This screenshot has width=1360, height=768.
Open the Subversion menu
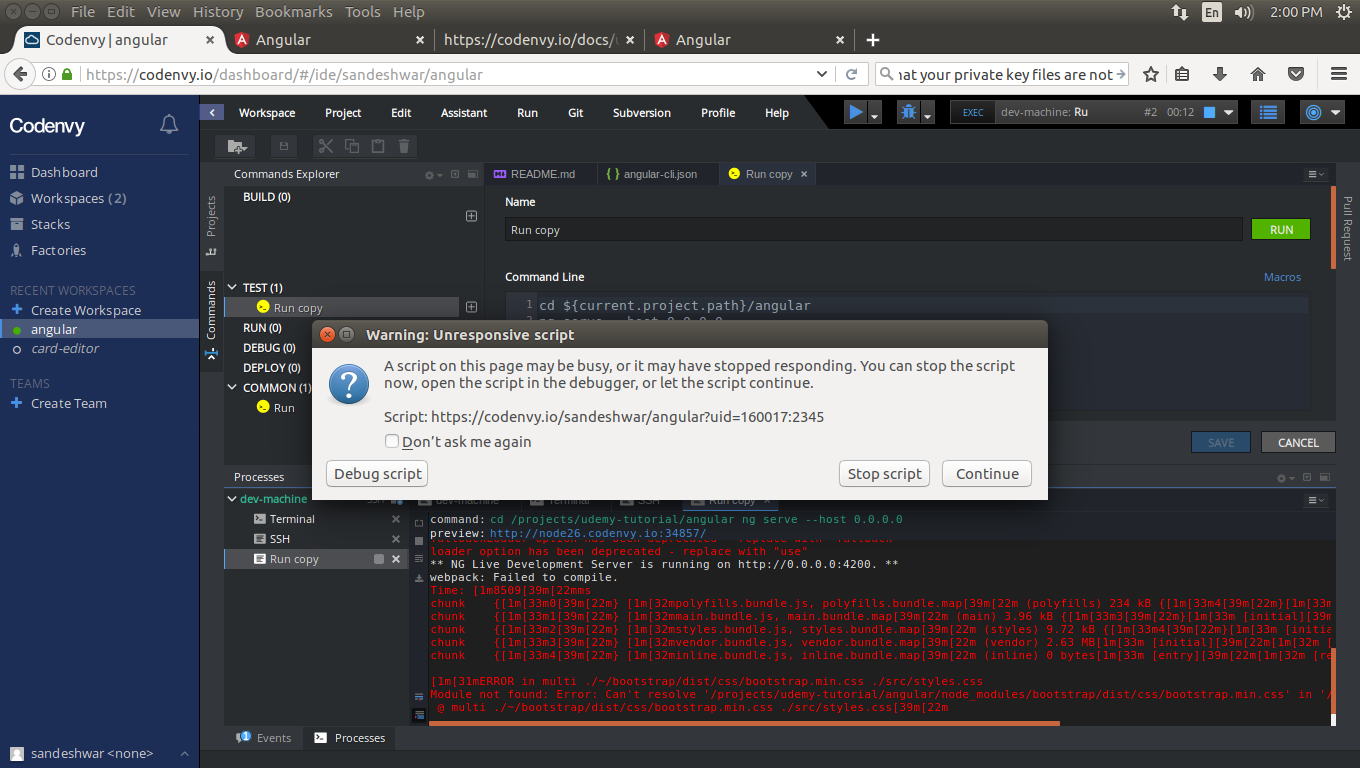(641, 113)
